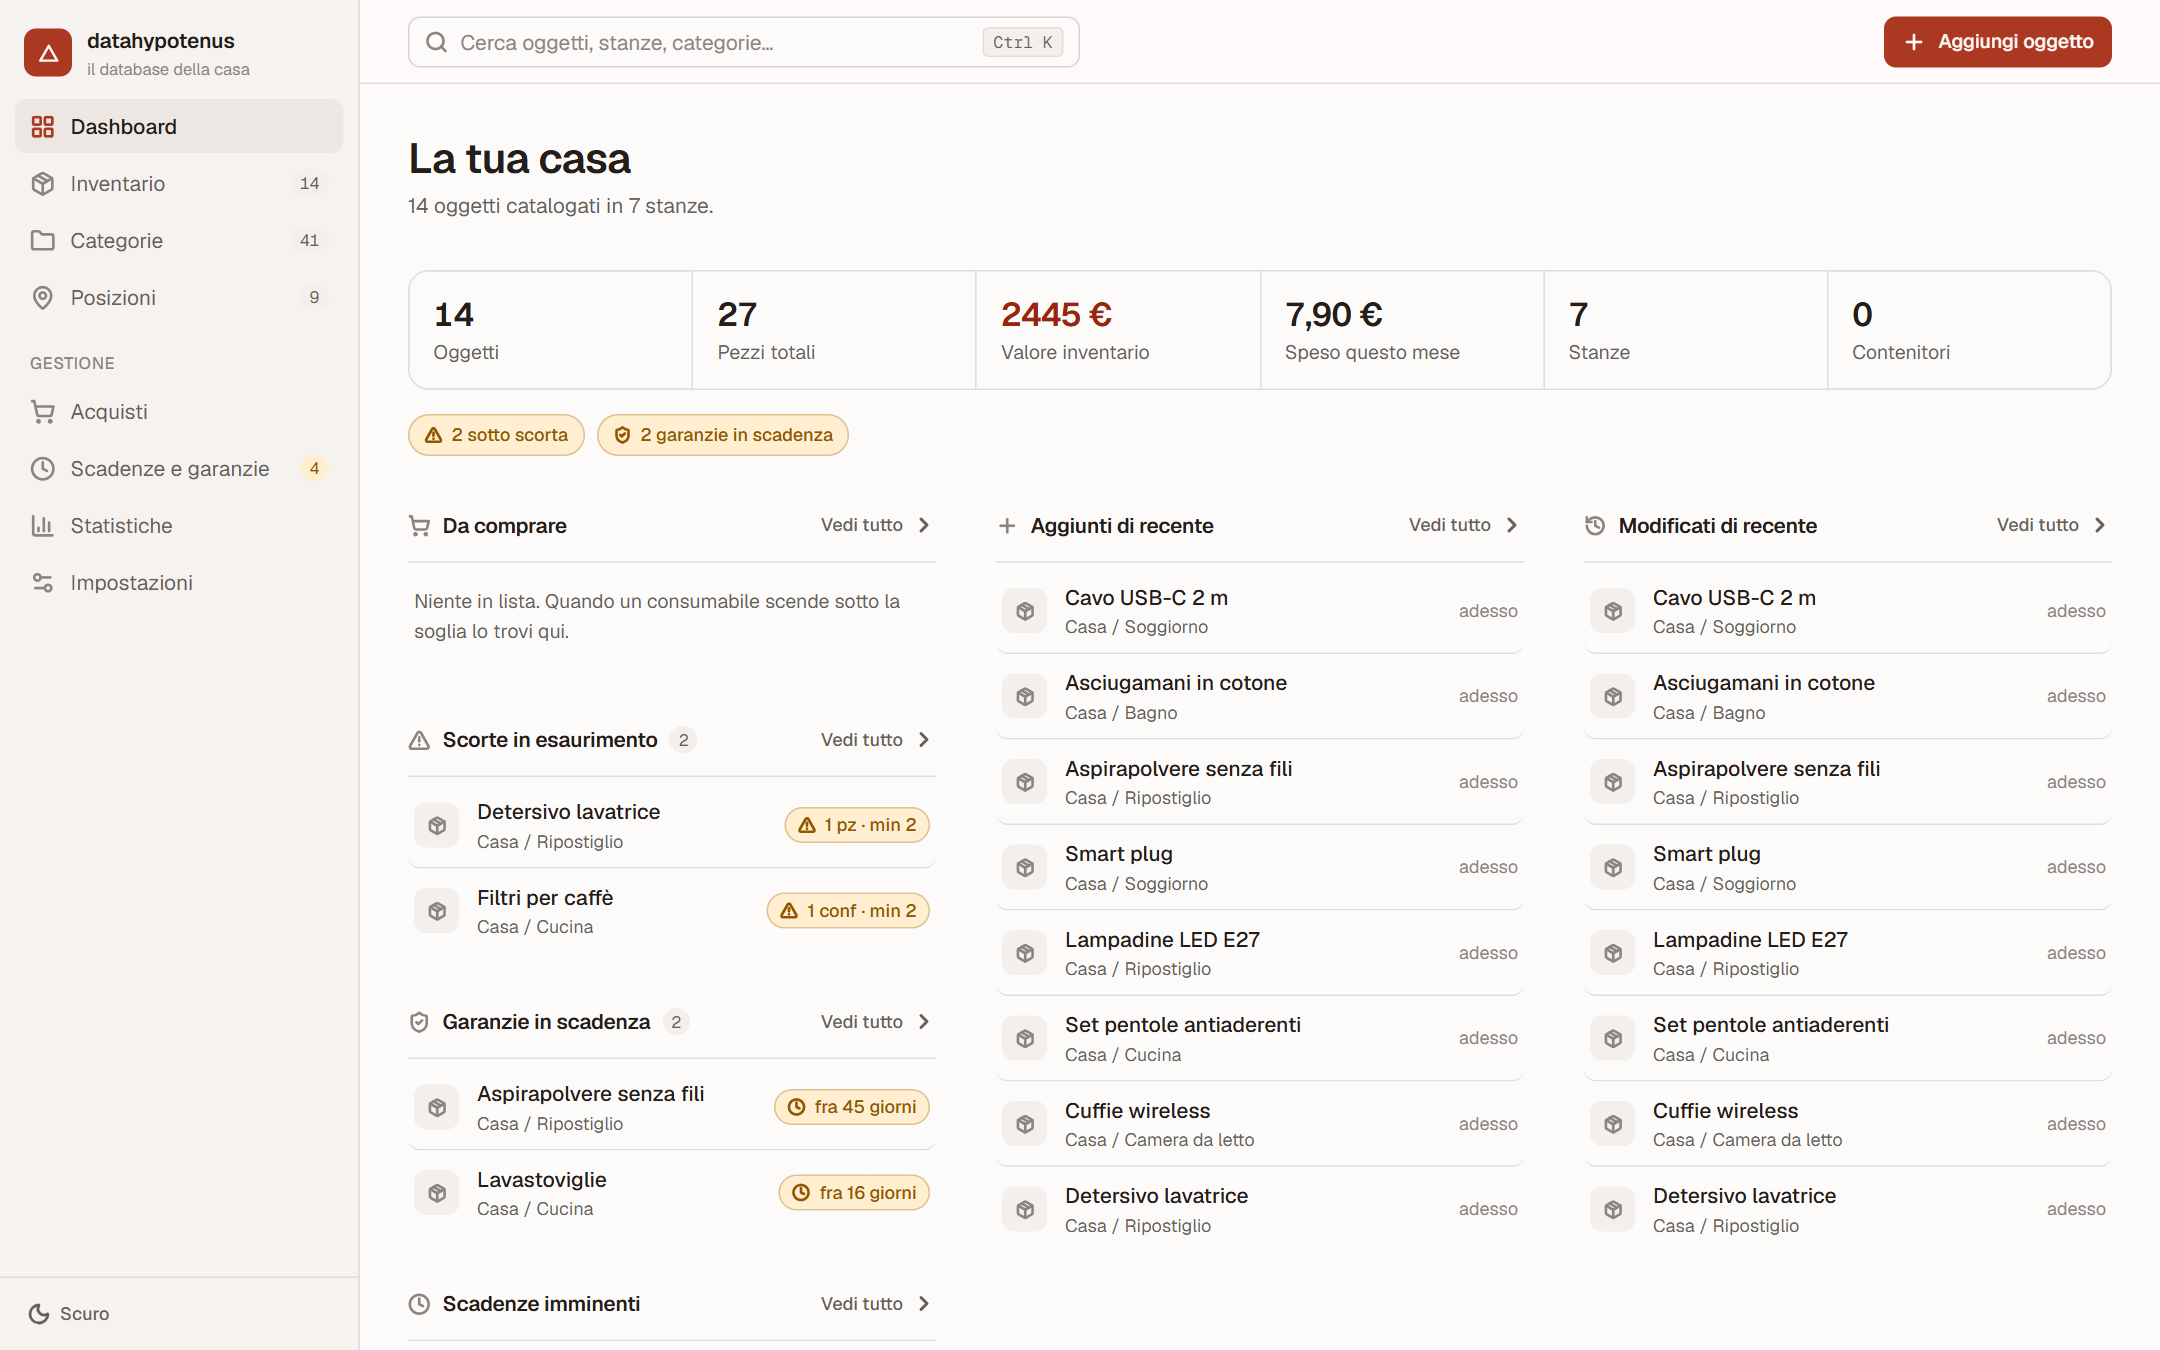Click the 1 pz · min 2 badge
The height and width of the screenshot is (1350, 2160).
(x=857, y=825)
